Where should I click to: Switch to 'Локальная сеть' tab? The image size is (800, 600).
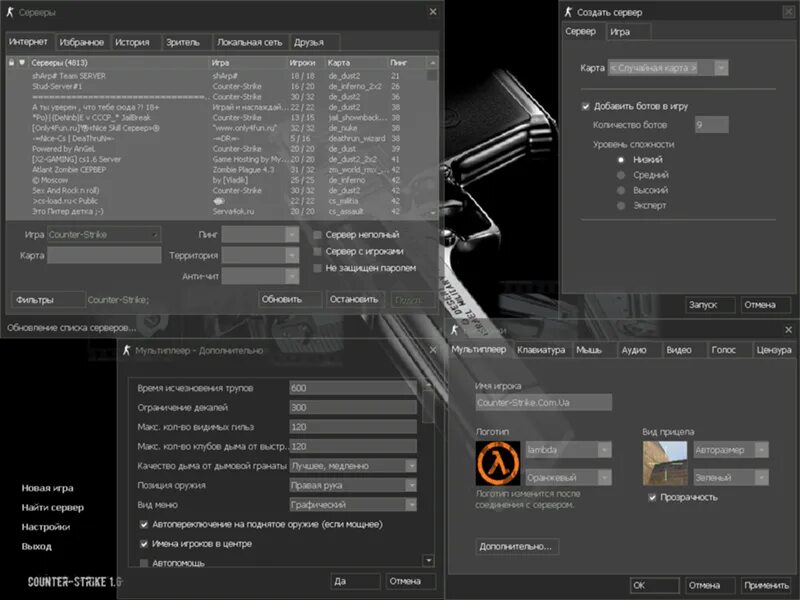coord(249,42)
